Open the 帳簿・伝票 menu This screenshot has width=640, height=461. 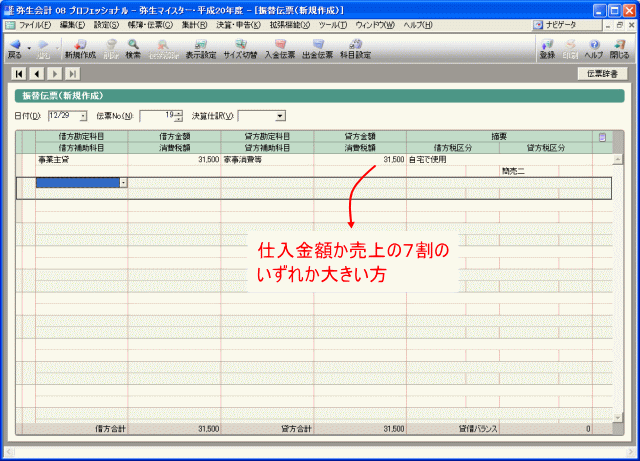click(x=150, y=25)
